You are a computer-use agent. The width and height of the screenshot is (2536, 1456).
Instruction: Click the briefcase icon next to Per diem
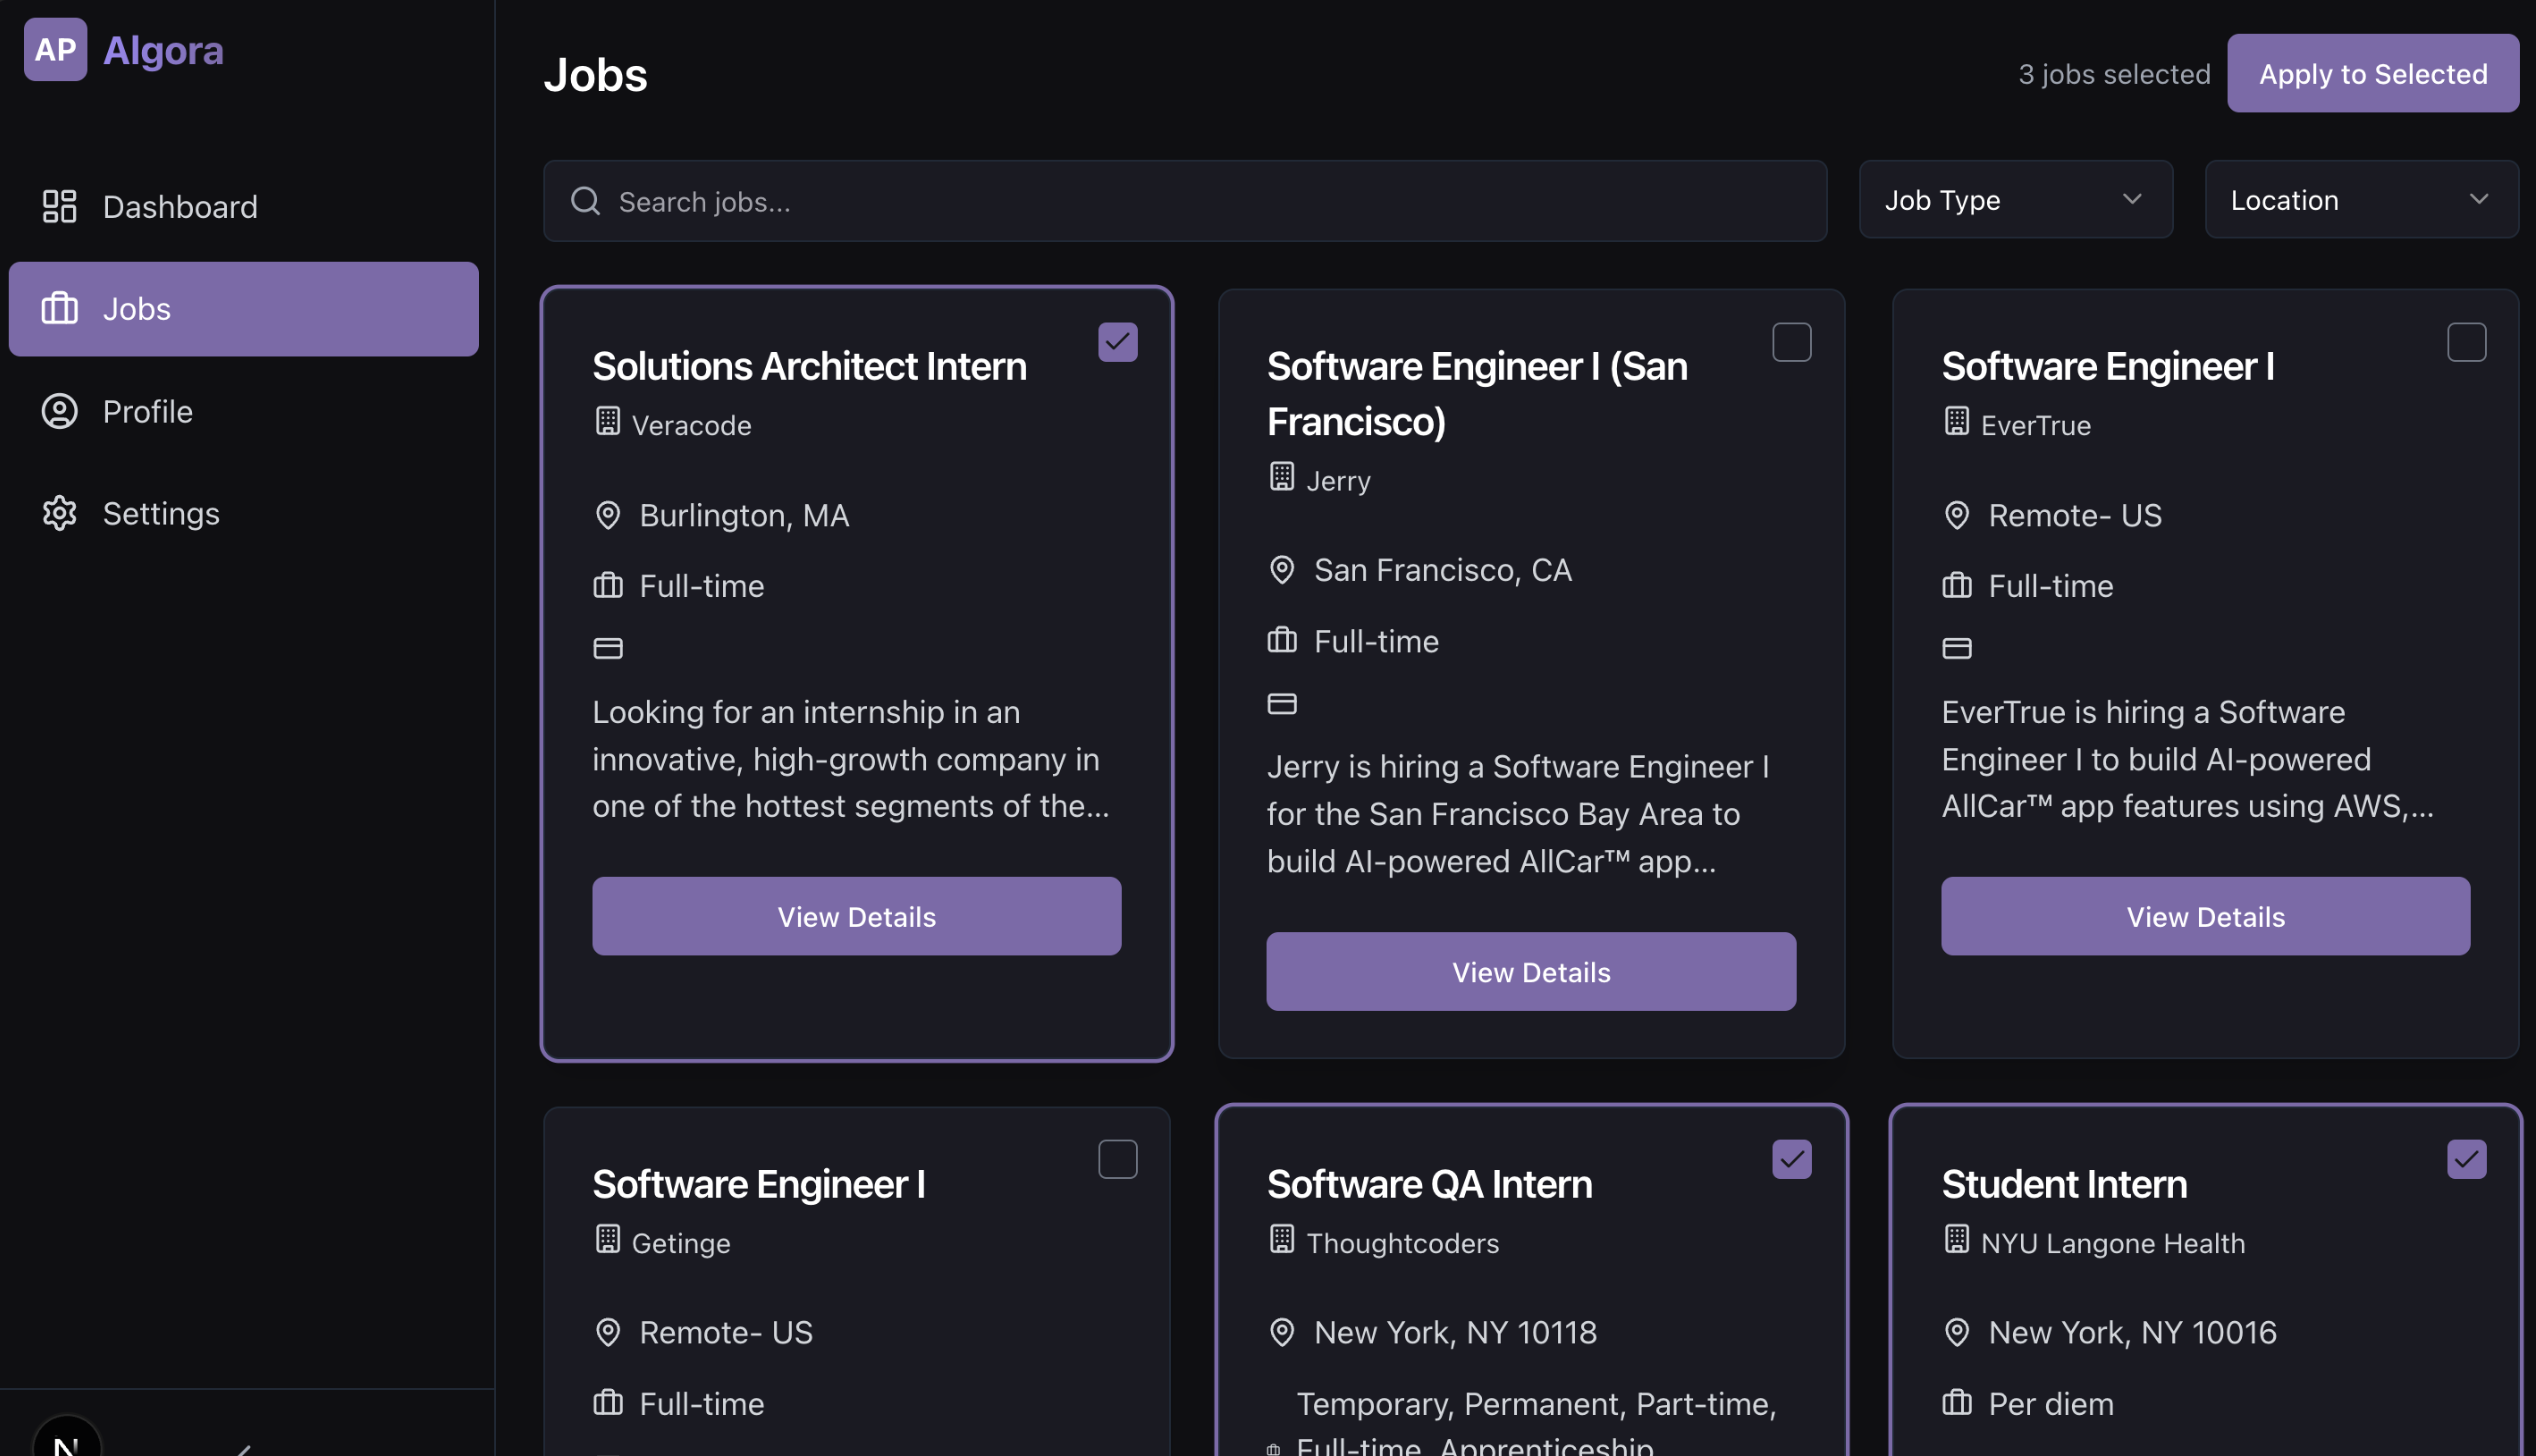tap(1956, 1403)
